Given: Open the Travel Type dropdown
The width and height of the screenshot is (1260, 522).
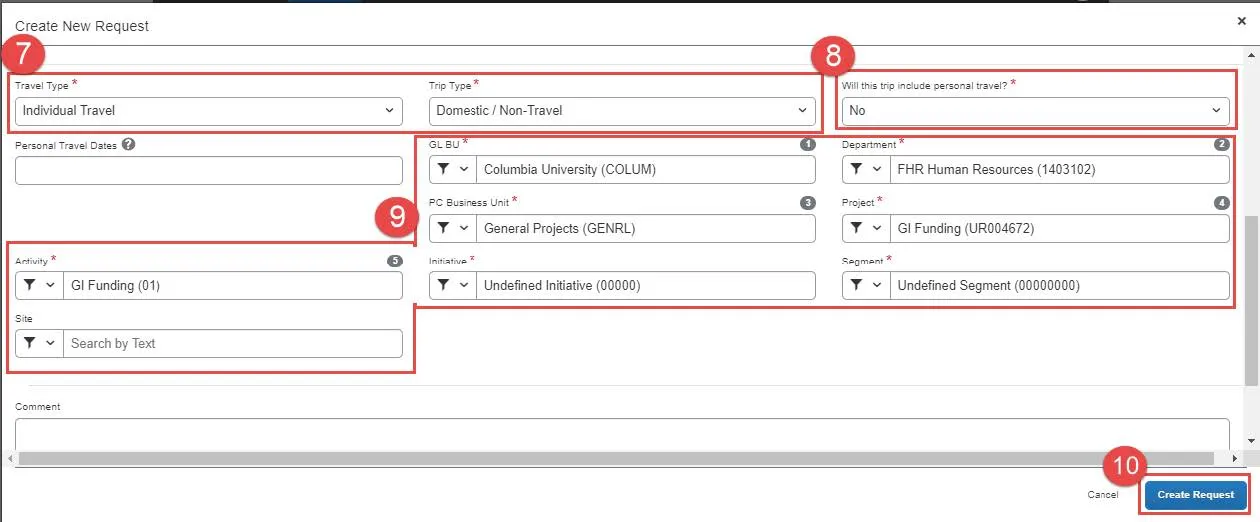Looking at the screenshot, I should click(x=209, y=111).
